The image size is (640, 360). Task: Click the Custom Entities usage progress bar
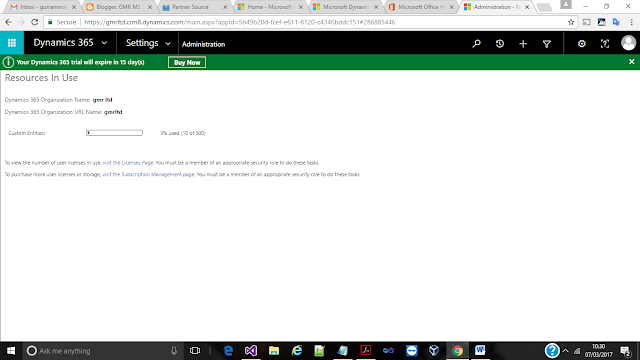(114, 133)
